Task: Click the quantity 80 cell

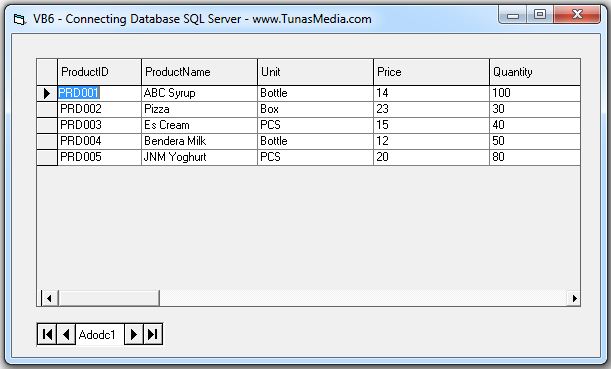Action: pos(535,157)
